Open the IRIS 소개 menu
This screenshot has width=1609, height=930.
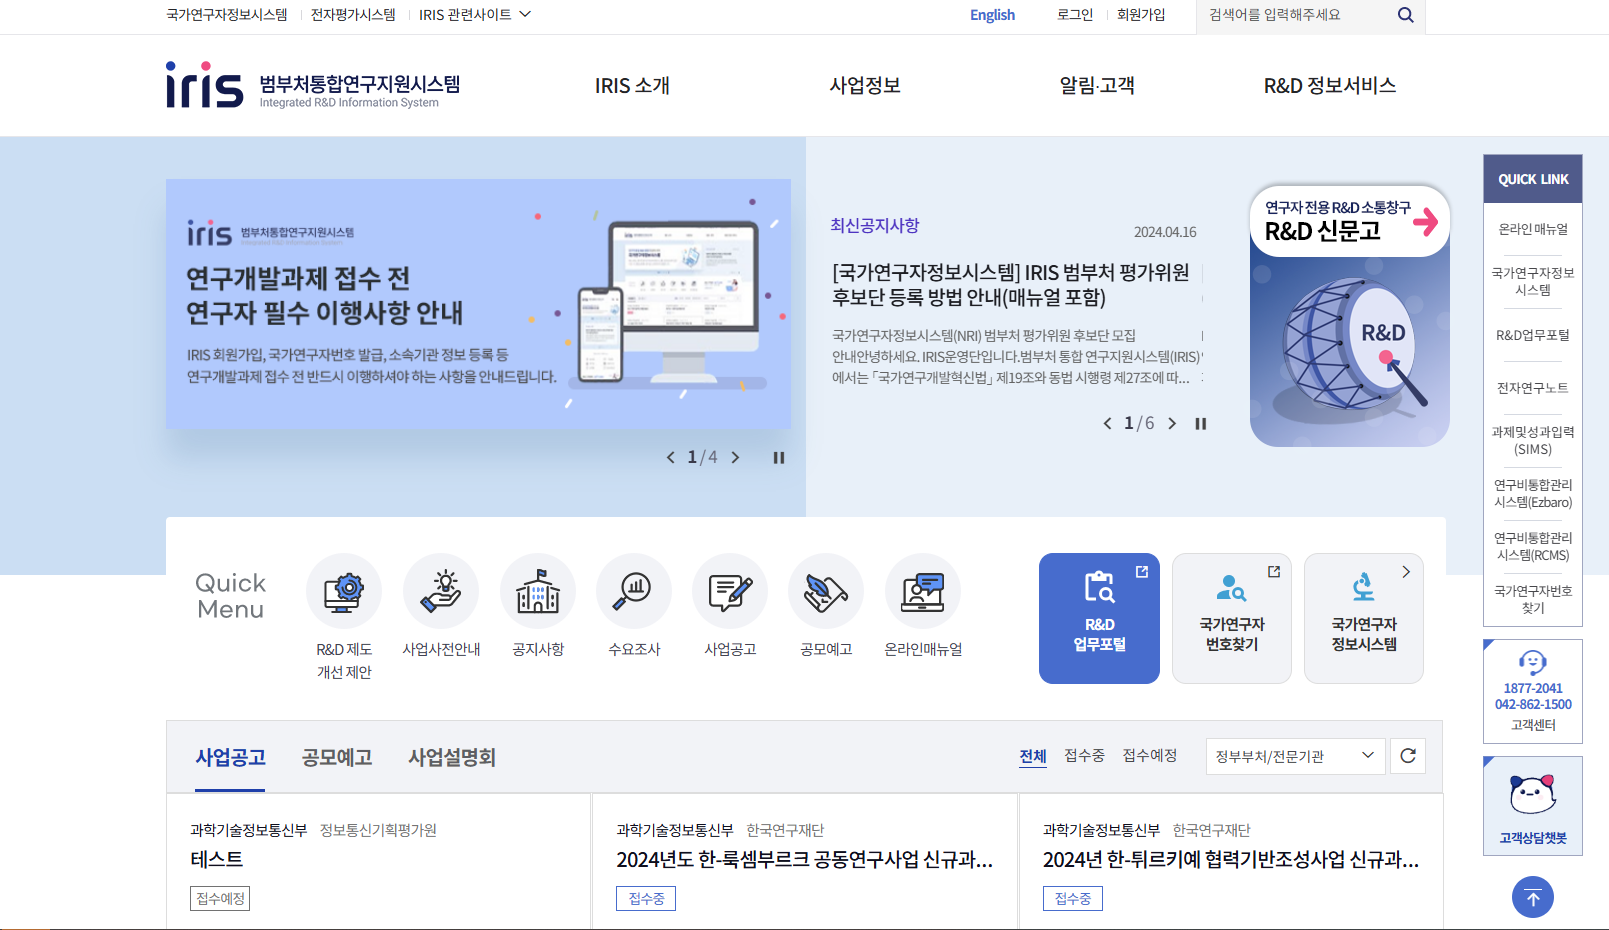tap(632, 86)
